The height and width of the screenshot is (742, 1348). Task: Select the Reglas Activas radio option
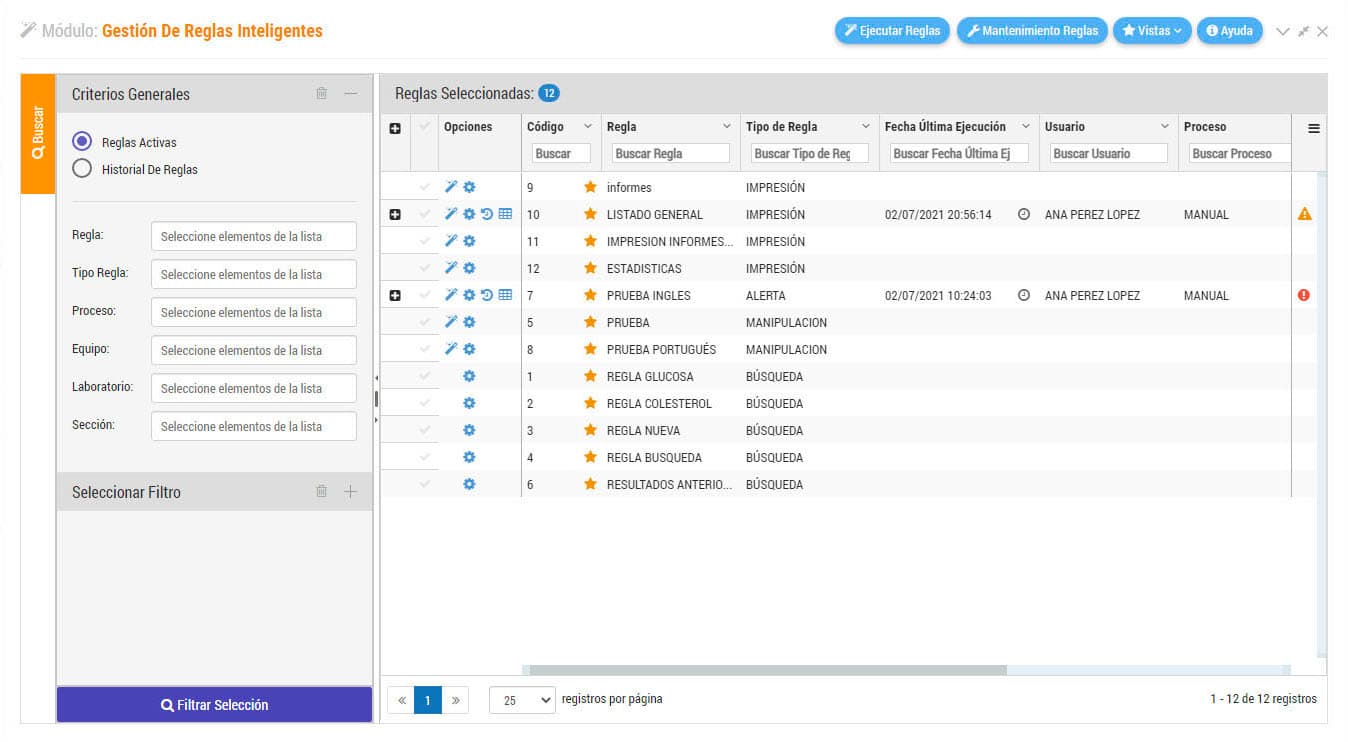tap(83, 142)
